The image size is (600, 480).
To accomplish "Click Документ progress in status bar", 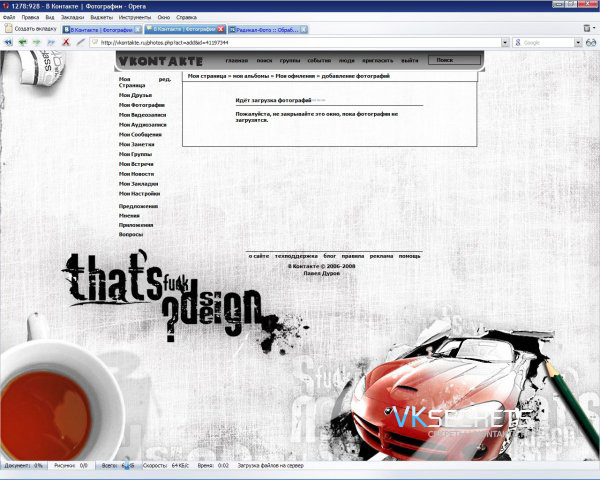I will tap(23, 466).
